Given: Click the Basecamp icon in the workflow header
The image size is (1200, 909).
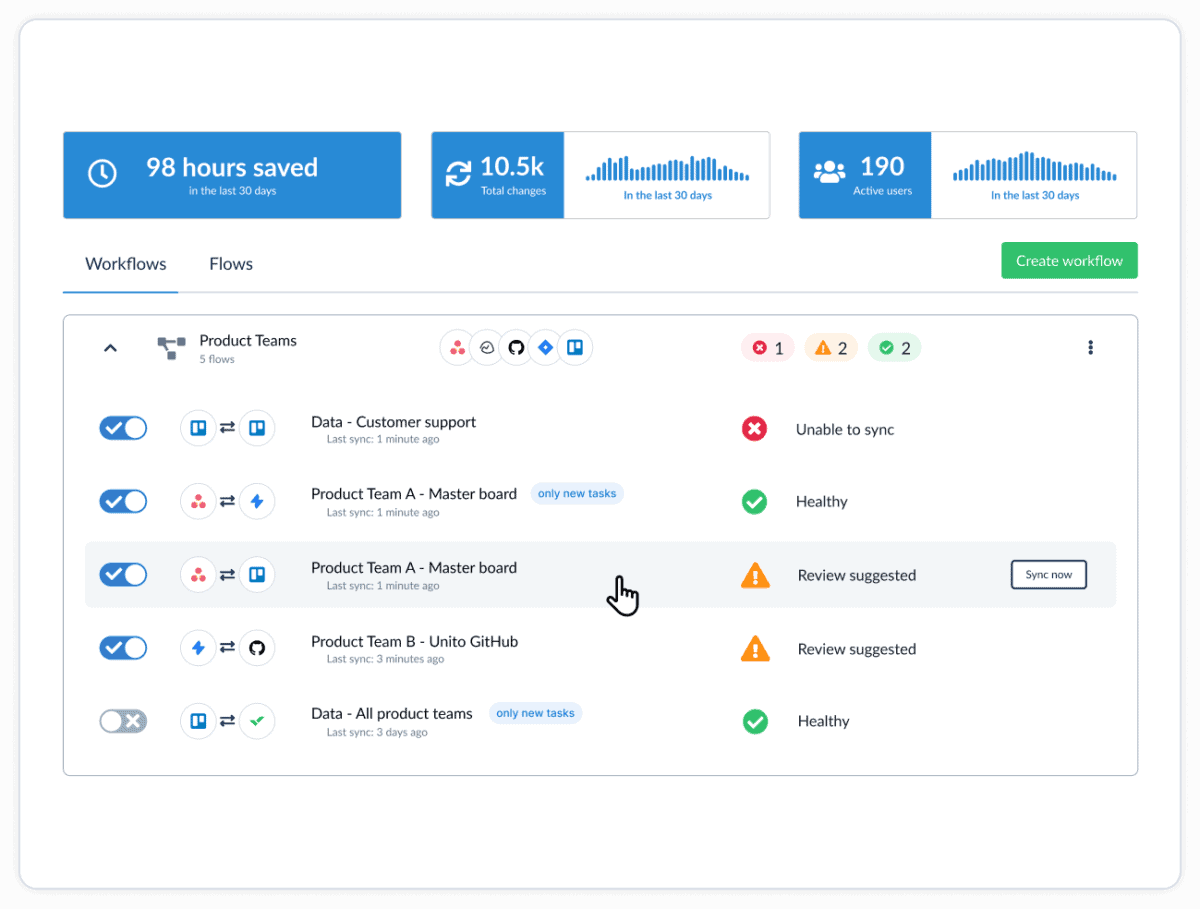Looking at the screenshot, I should click(x=487, y=347).
